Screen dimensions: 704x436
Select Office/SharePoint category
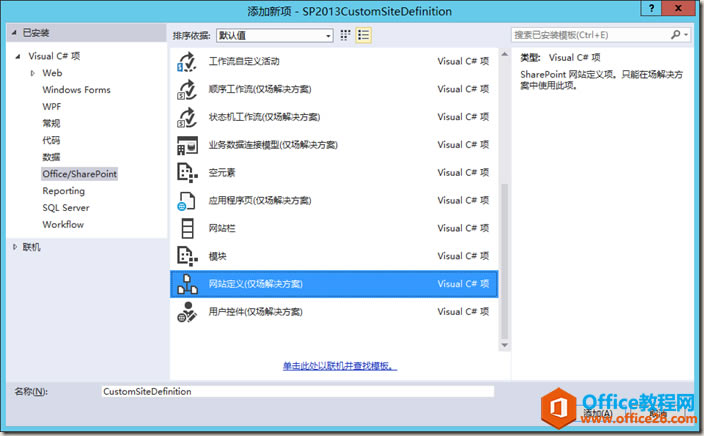(79, 174)
